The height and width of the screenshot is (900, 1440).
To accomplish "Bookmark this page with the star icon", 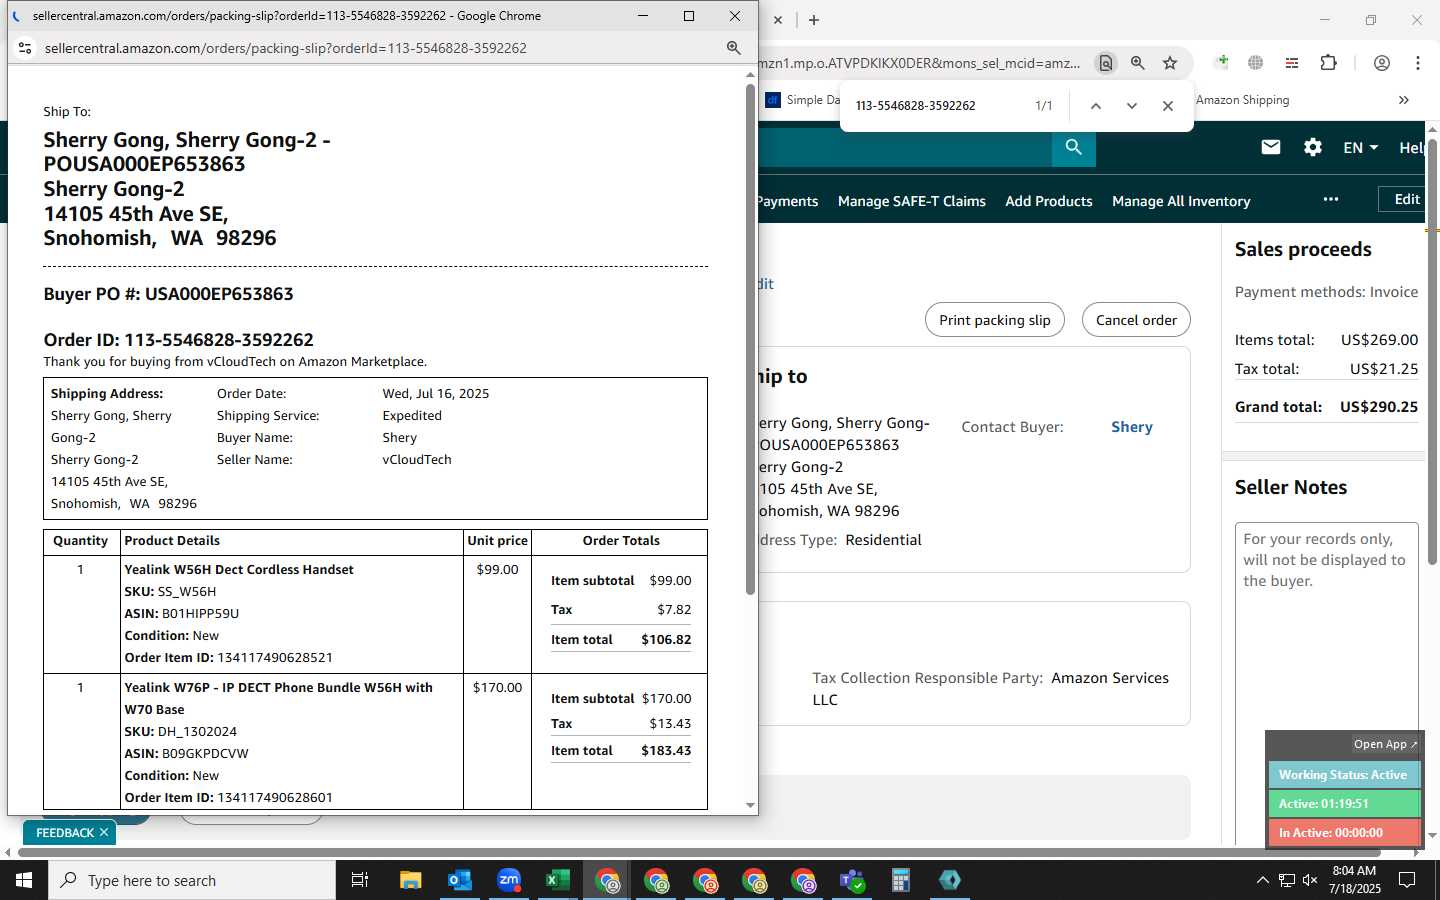I will pos(1170,63).
